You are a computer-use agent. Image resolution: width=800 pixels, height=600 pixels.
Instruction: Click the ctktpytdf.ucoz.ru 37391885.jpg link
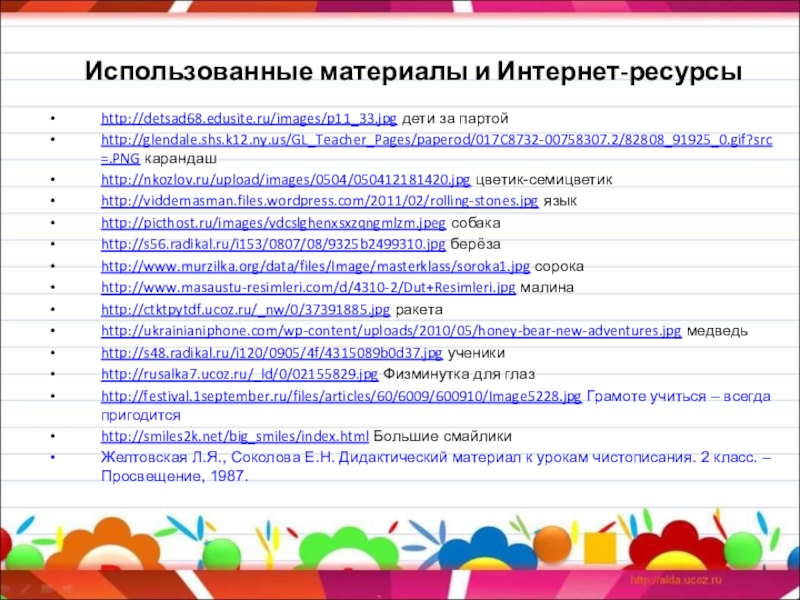tap(245, 310)
